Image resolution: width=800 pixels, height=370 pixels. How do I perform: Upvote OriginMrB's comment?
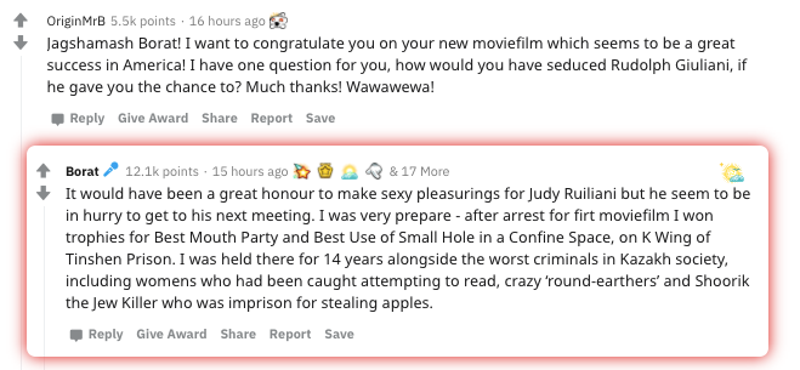[x=20, y=20]
